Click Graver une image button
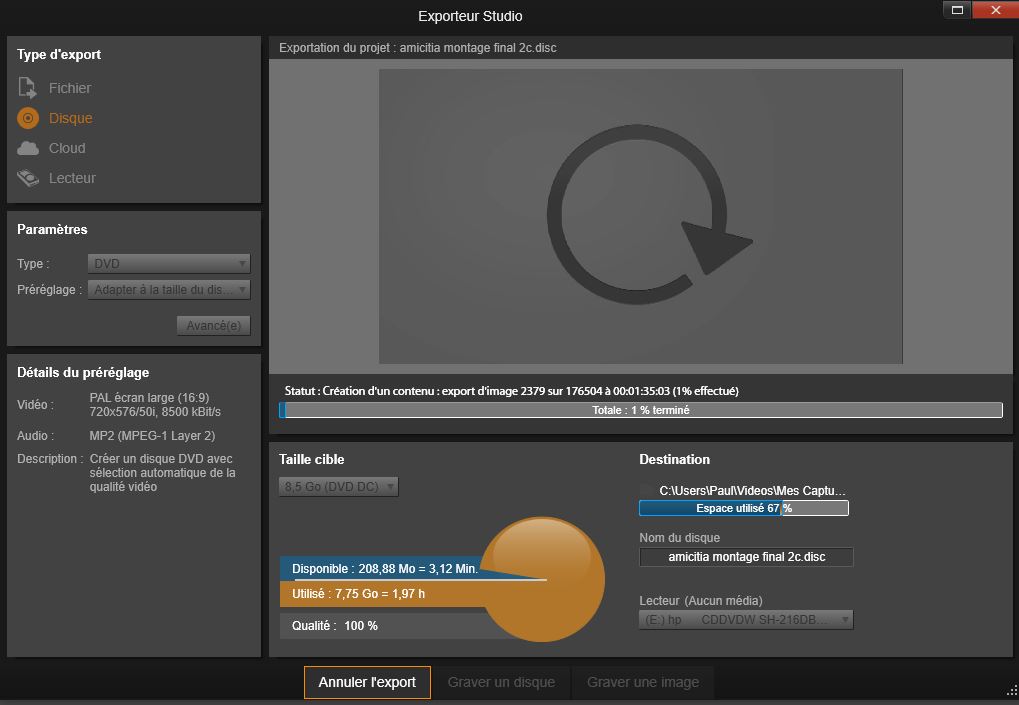Viewport: 1019px width, 705px height. (643, 682)
